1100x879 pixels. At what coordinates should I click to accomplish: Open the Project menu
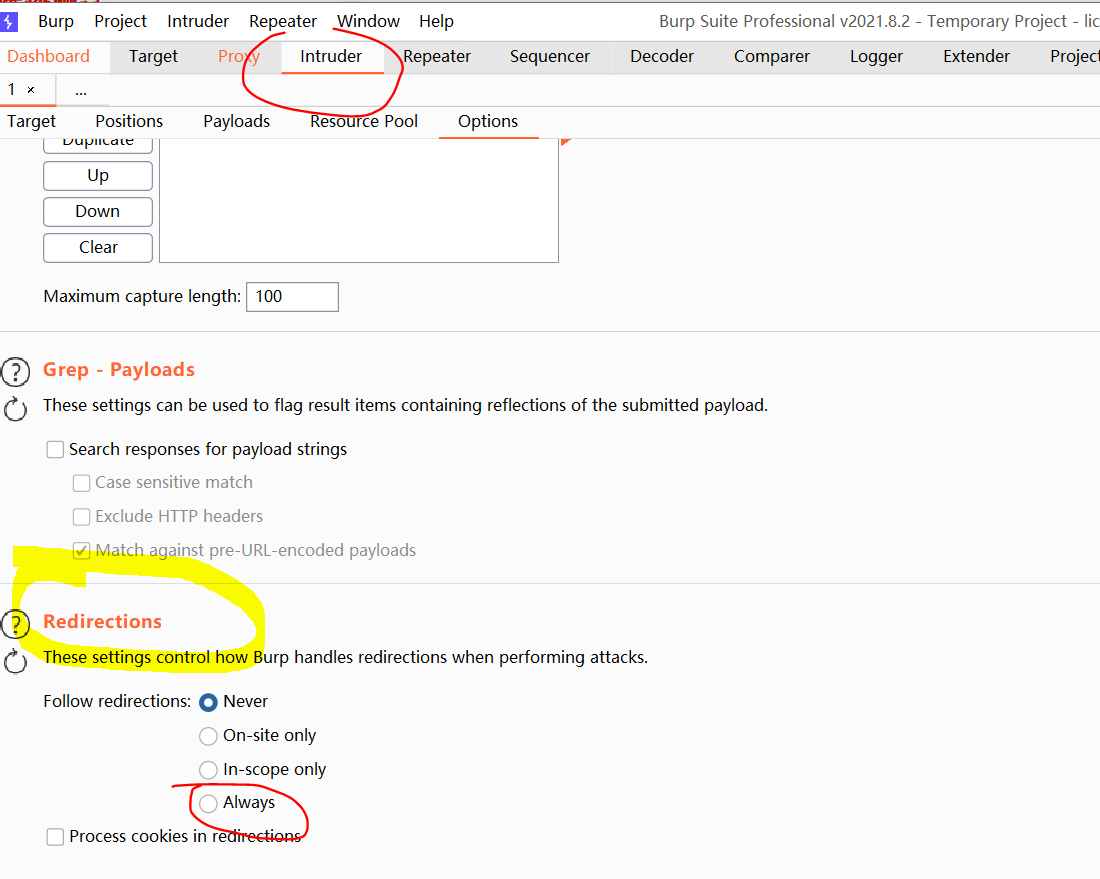click(x=121, y=22)
